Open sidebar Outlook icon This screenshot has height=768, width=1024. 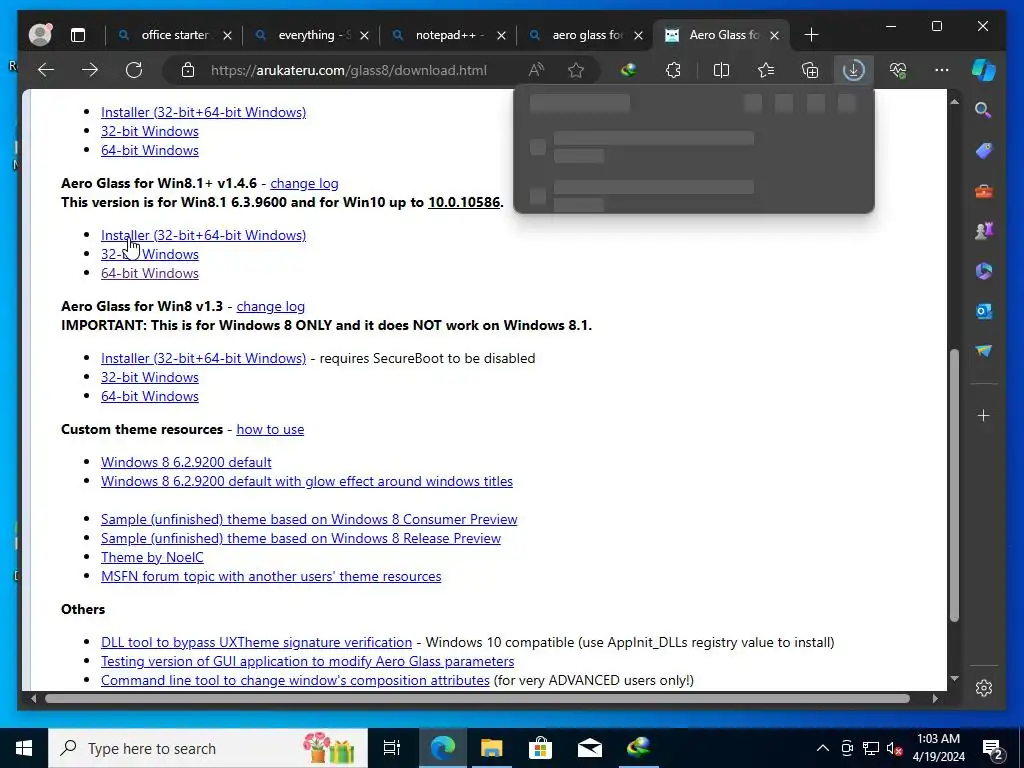(x=984, y=311)
